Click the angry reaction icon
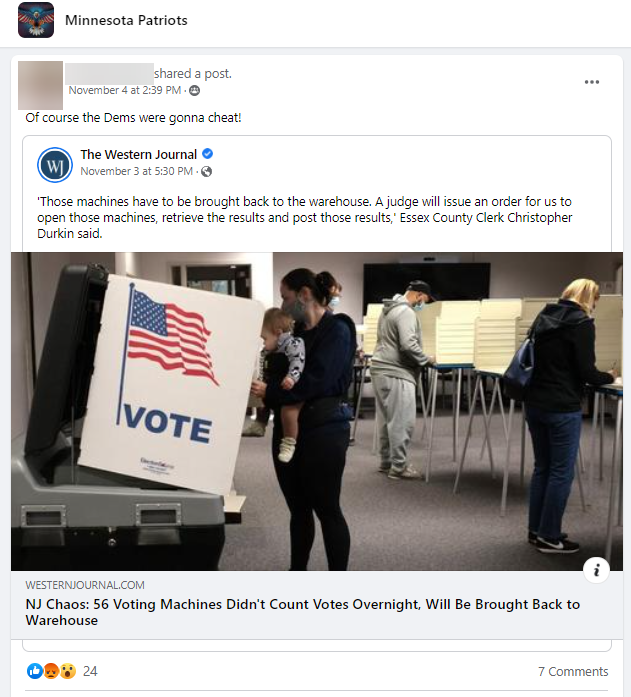The height and width of the screenshot is (697, 631). click(x=51, y=671)
